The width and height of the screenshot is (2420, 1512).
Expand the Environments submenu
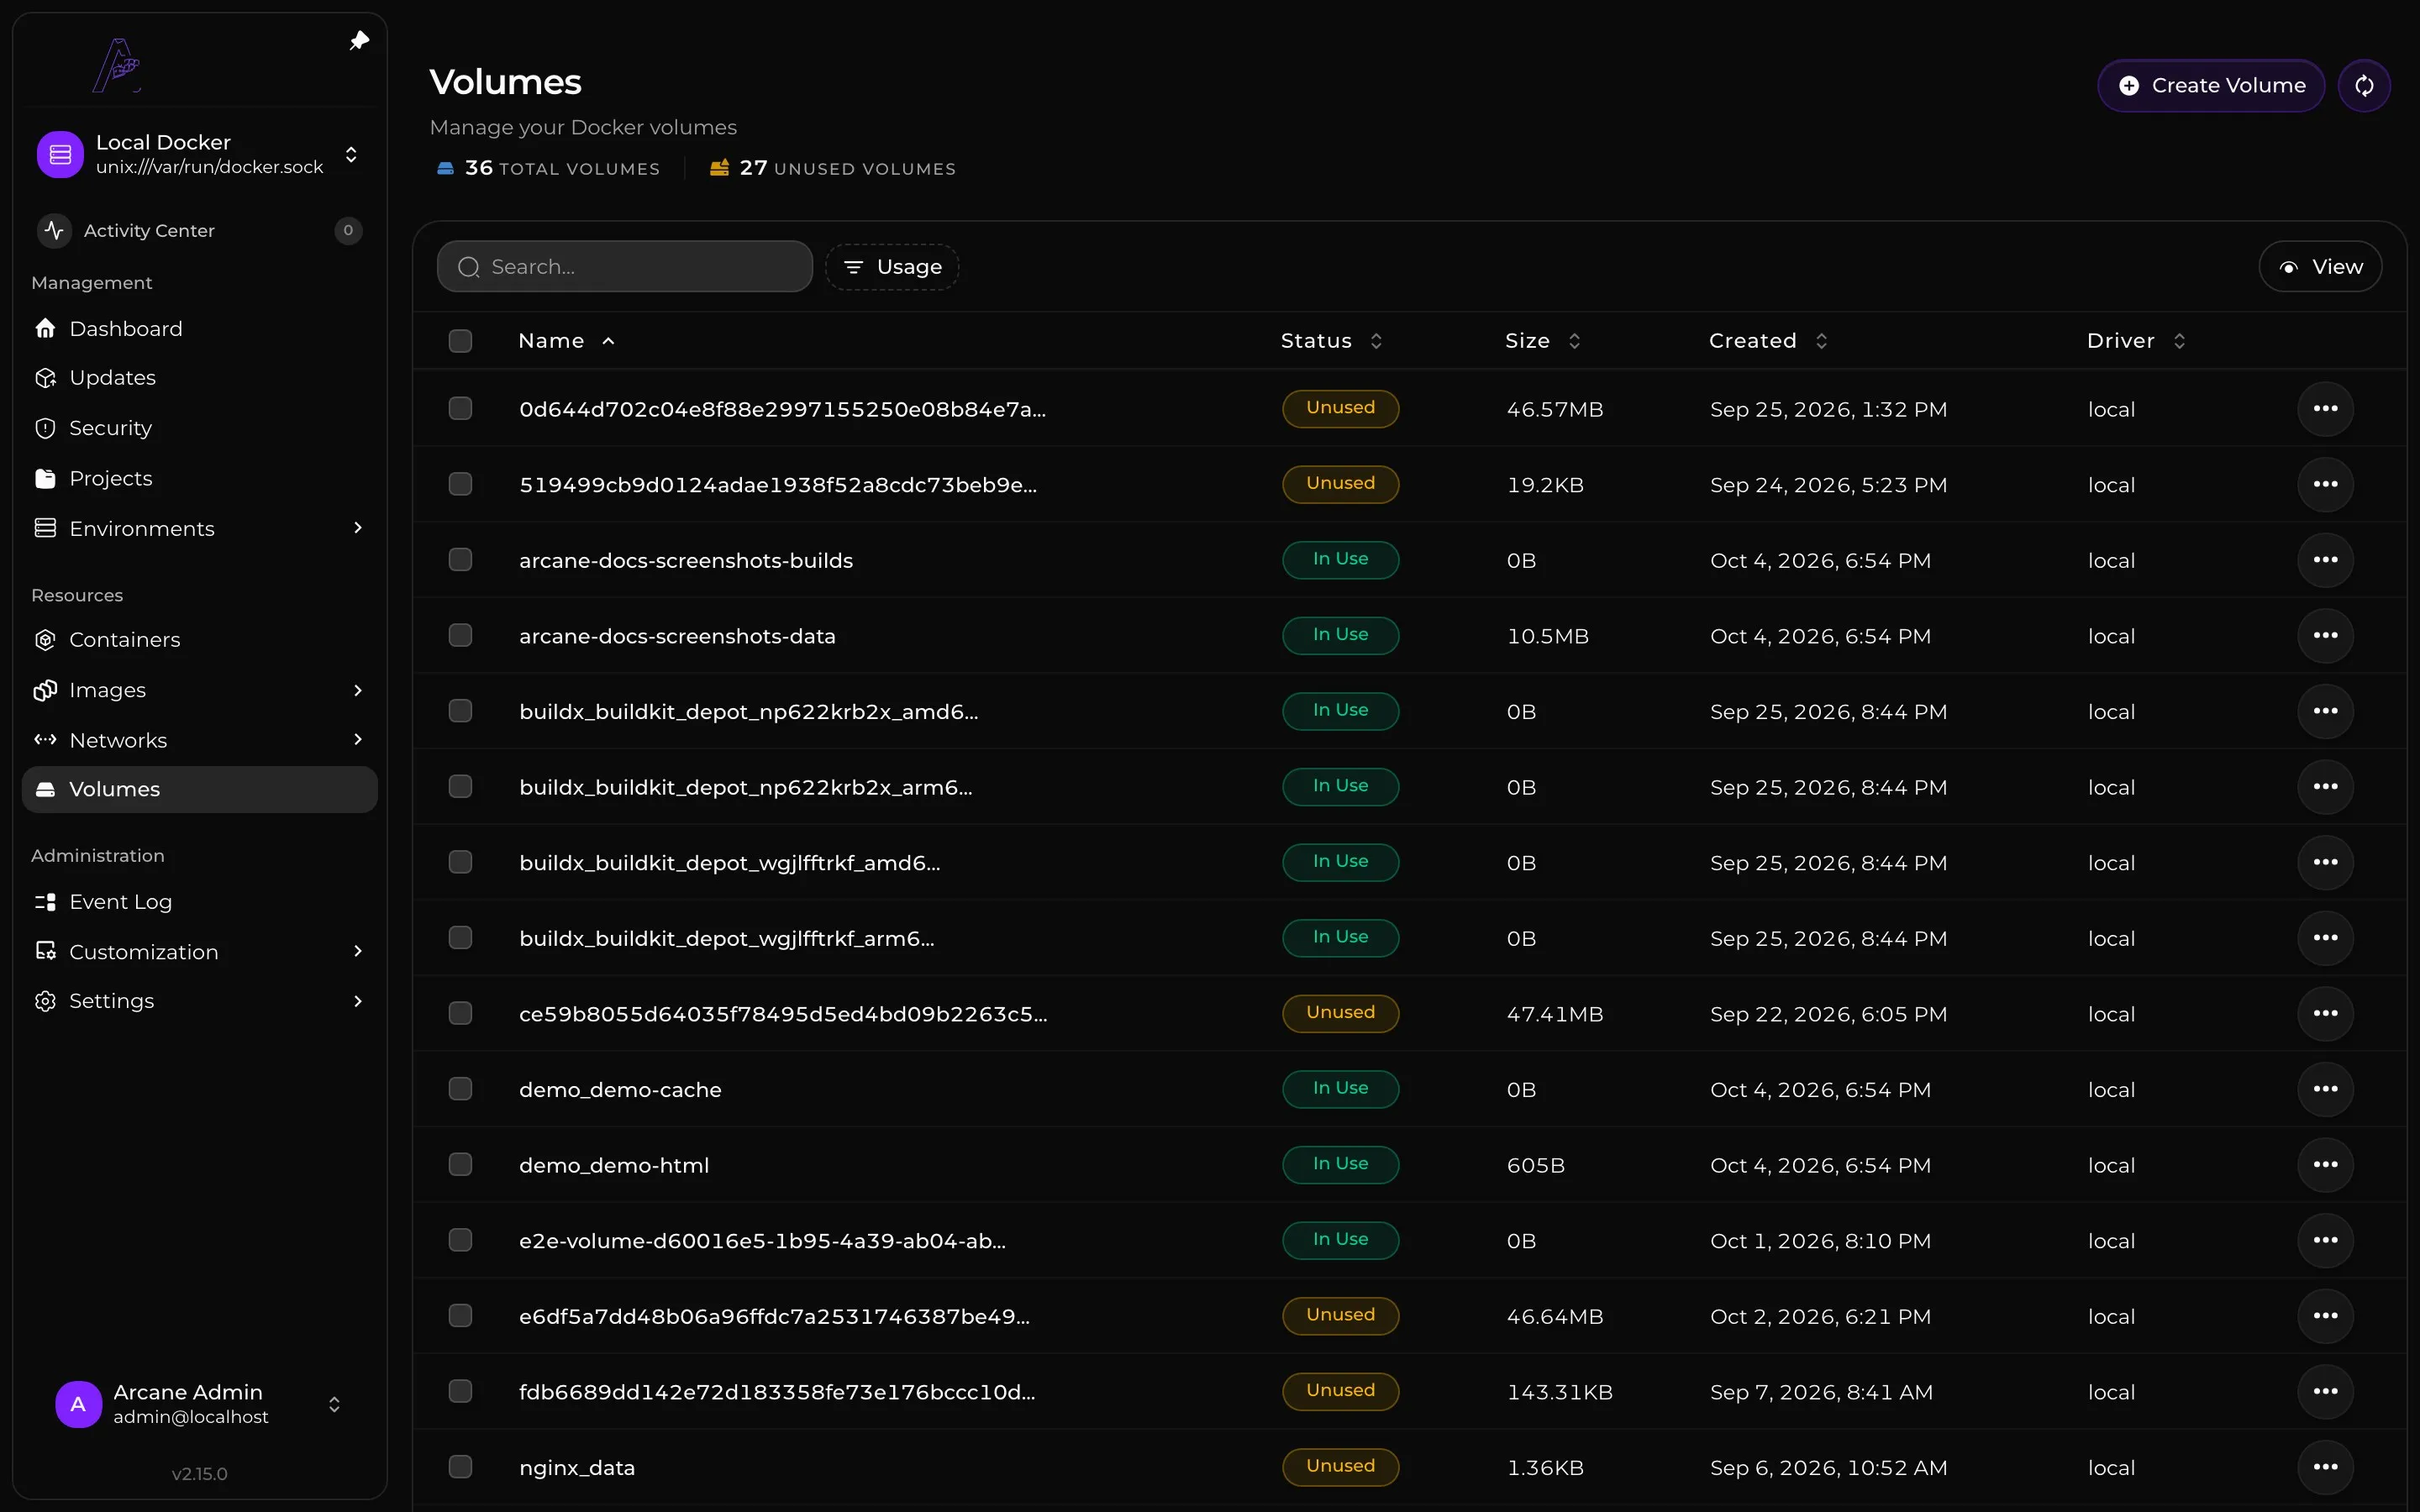[358, 528]
